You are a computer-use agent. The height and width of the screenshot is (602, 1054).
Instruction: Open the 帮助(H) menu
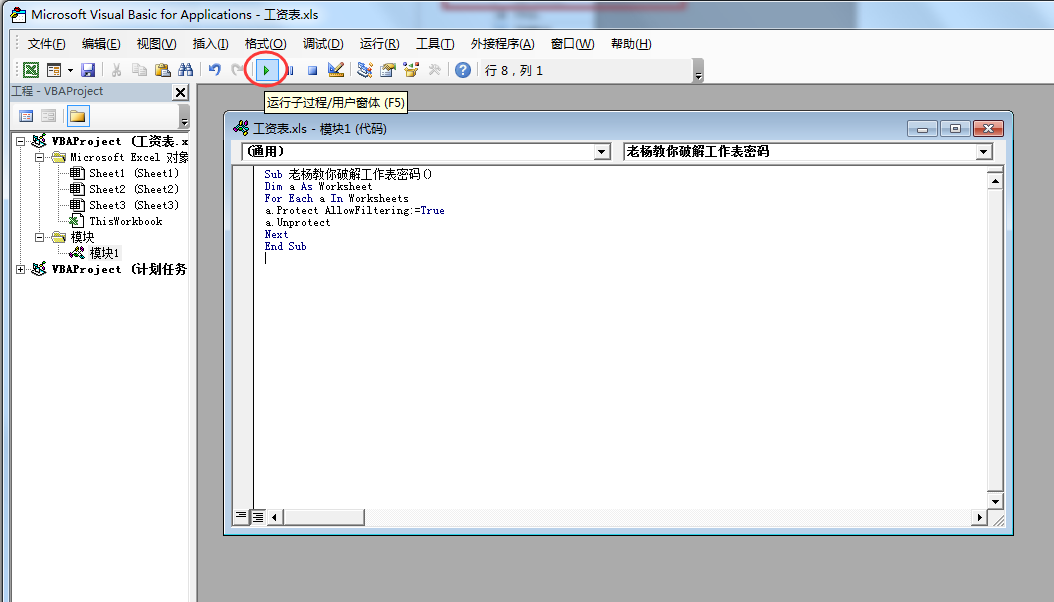pos(631,44)
